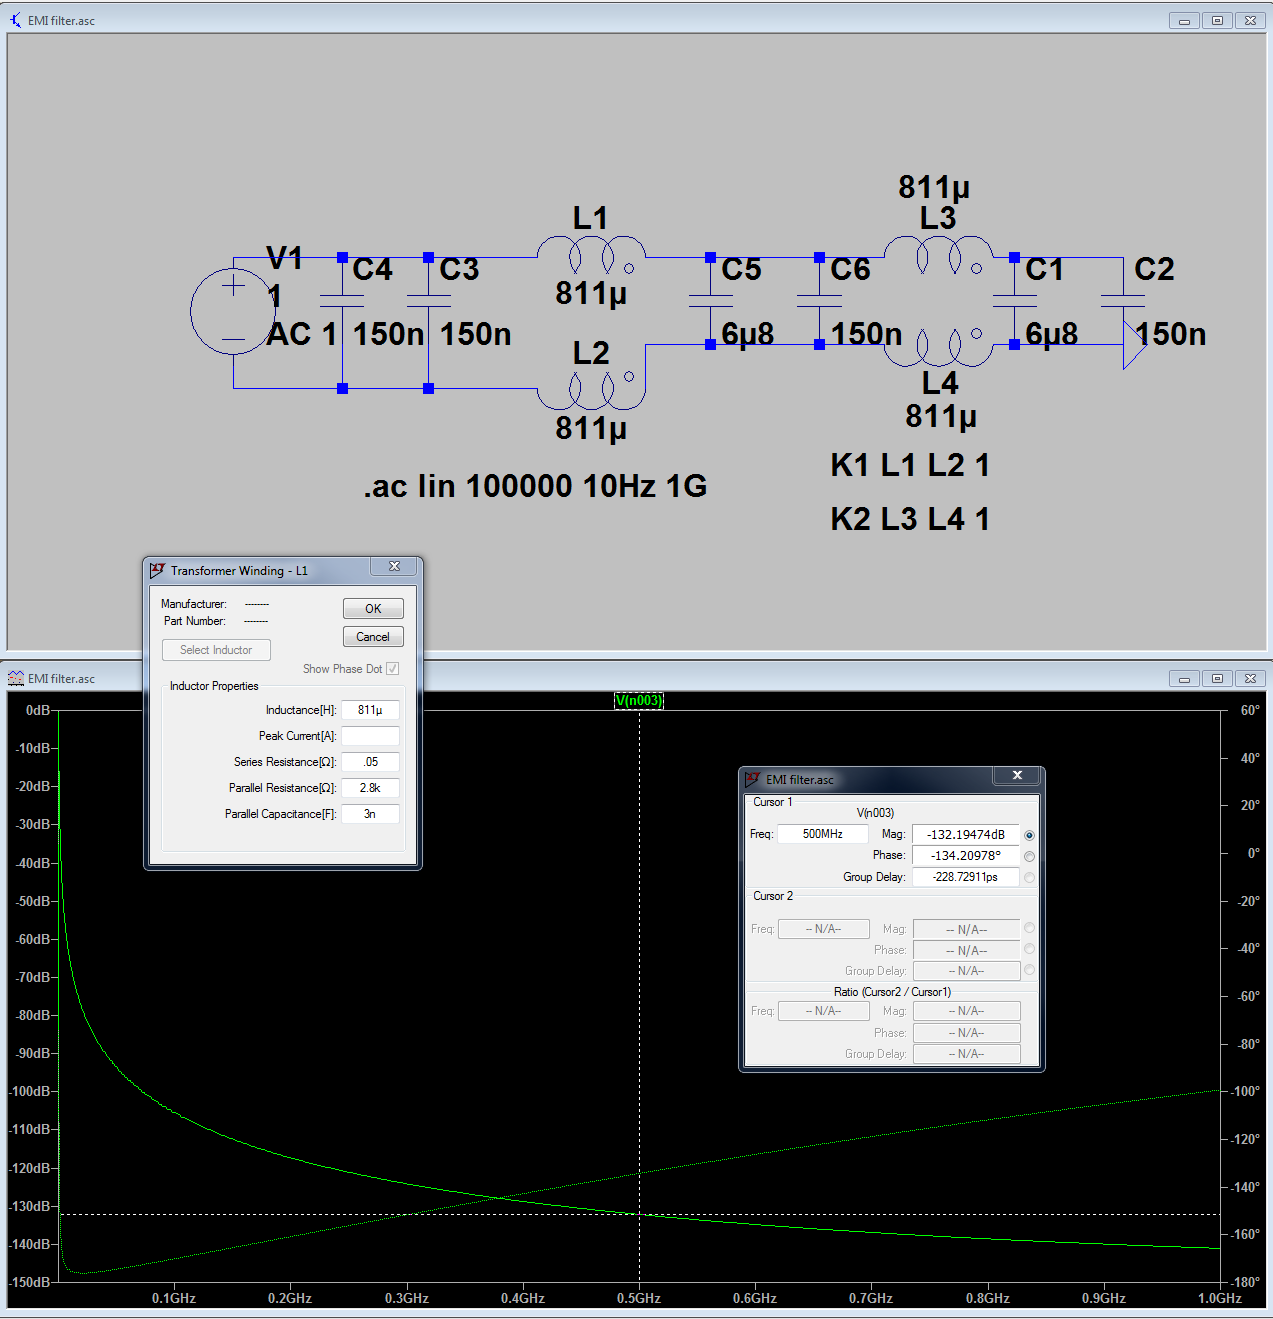The height and width of the screenshot is (1319, 1273).
Task: Click the Cursor 1 Mag value field
Action: tap(965, 834)
